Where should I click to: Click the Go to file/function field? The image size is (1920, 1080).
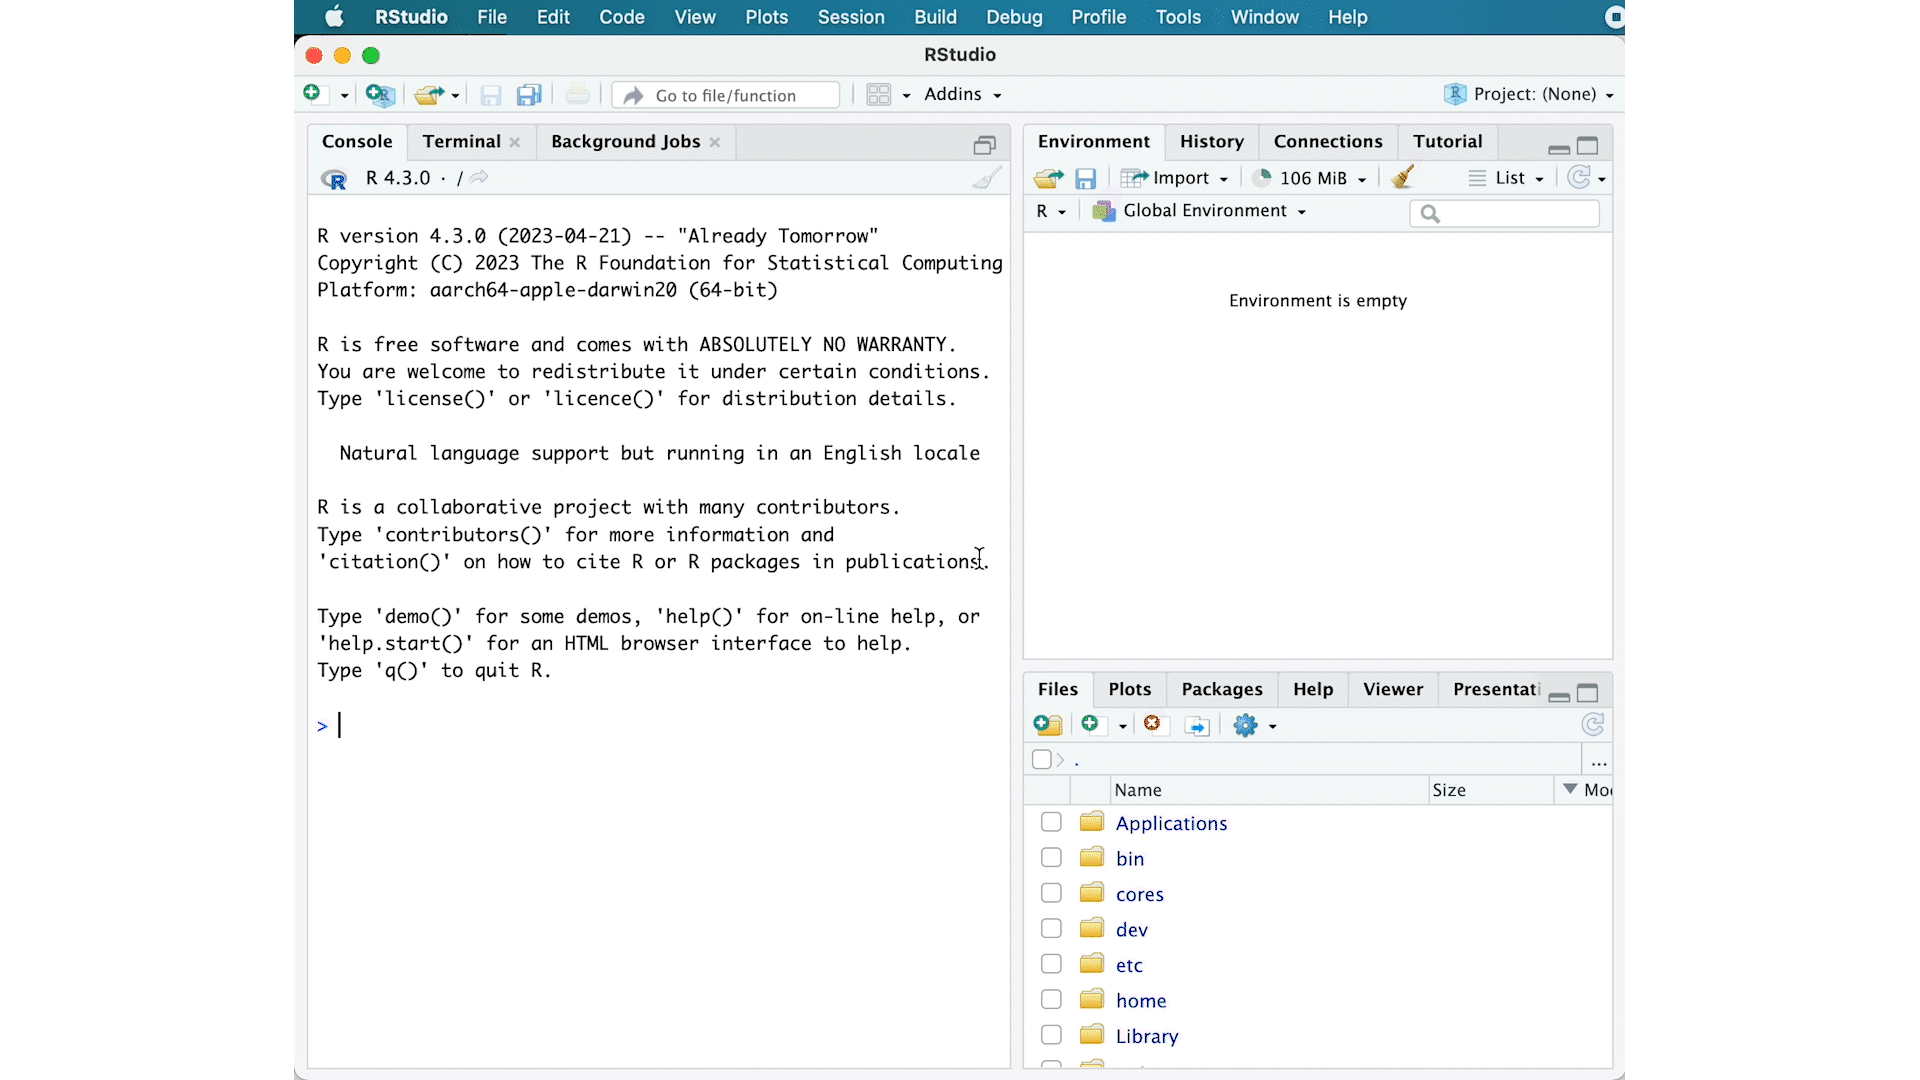tap(726, 95)
